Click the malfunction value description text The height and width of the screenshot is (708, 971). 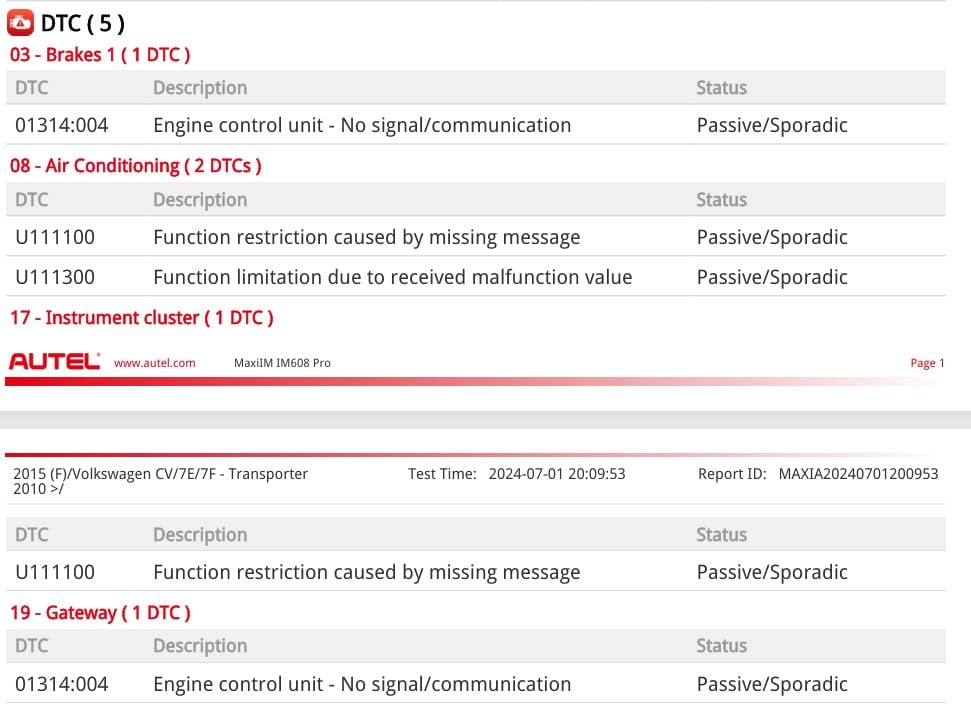392,277
